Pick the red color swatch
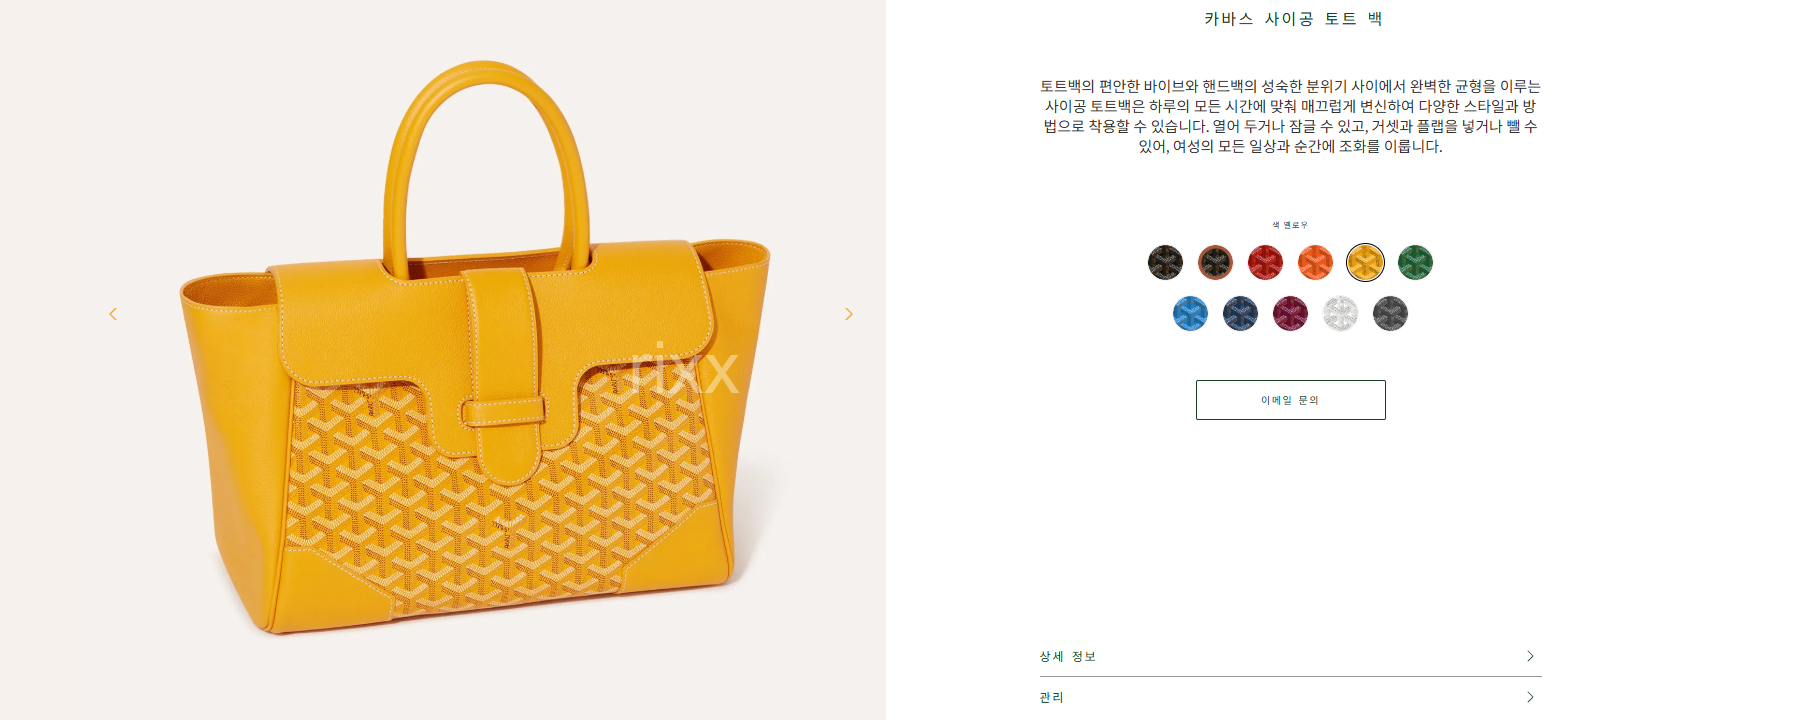This screenshot has height=720, width=1800. (x=1265, y=263)
